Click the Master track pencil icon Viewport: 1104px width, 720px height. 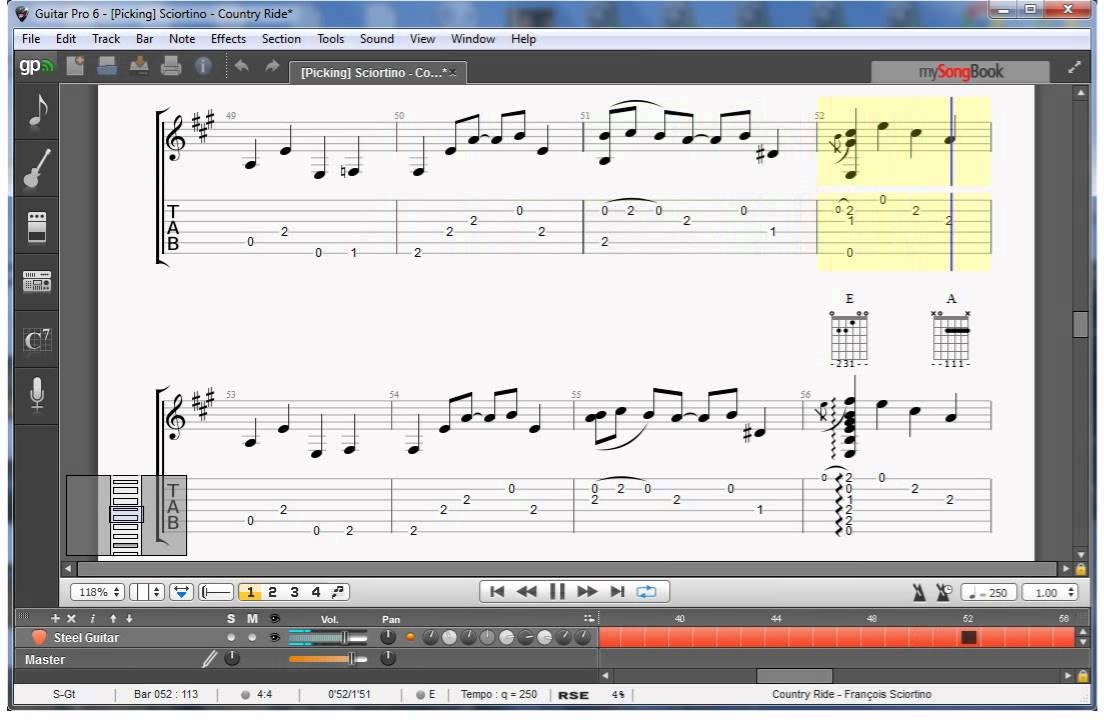point(209,659)
